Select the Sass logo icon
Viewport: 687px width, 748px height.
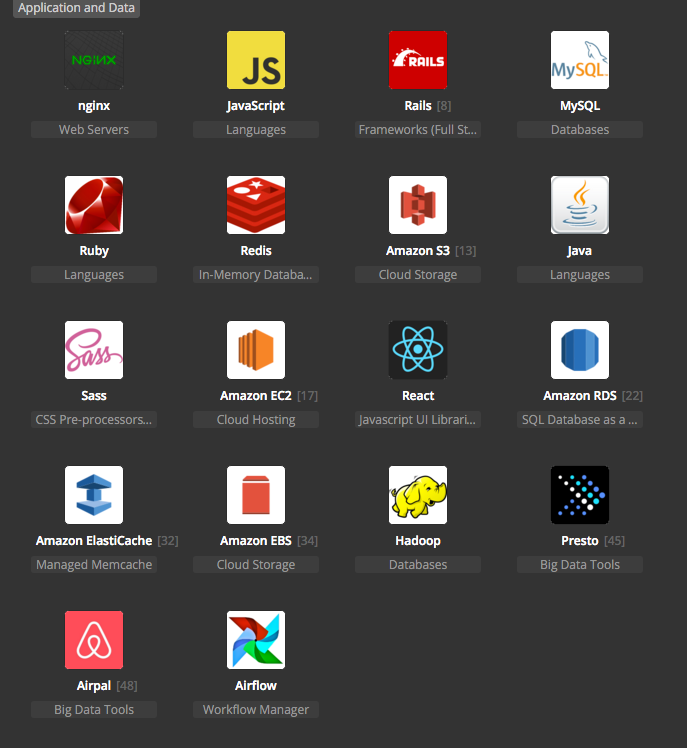(94, 350)
